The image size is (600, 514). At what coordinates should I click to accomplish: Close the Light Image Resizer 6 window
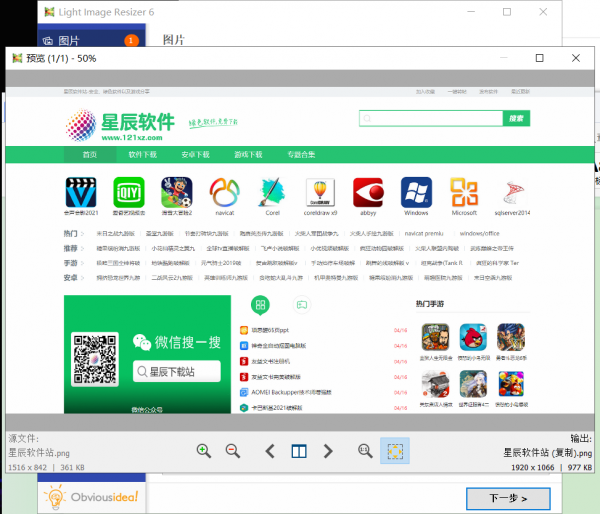click(x=543, y=12)
